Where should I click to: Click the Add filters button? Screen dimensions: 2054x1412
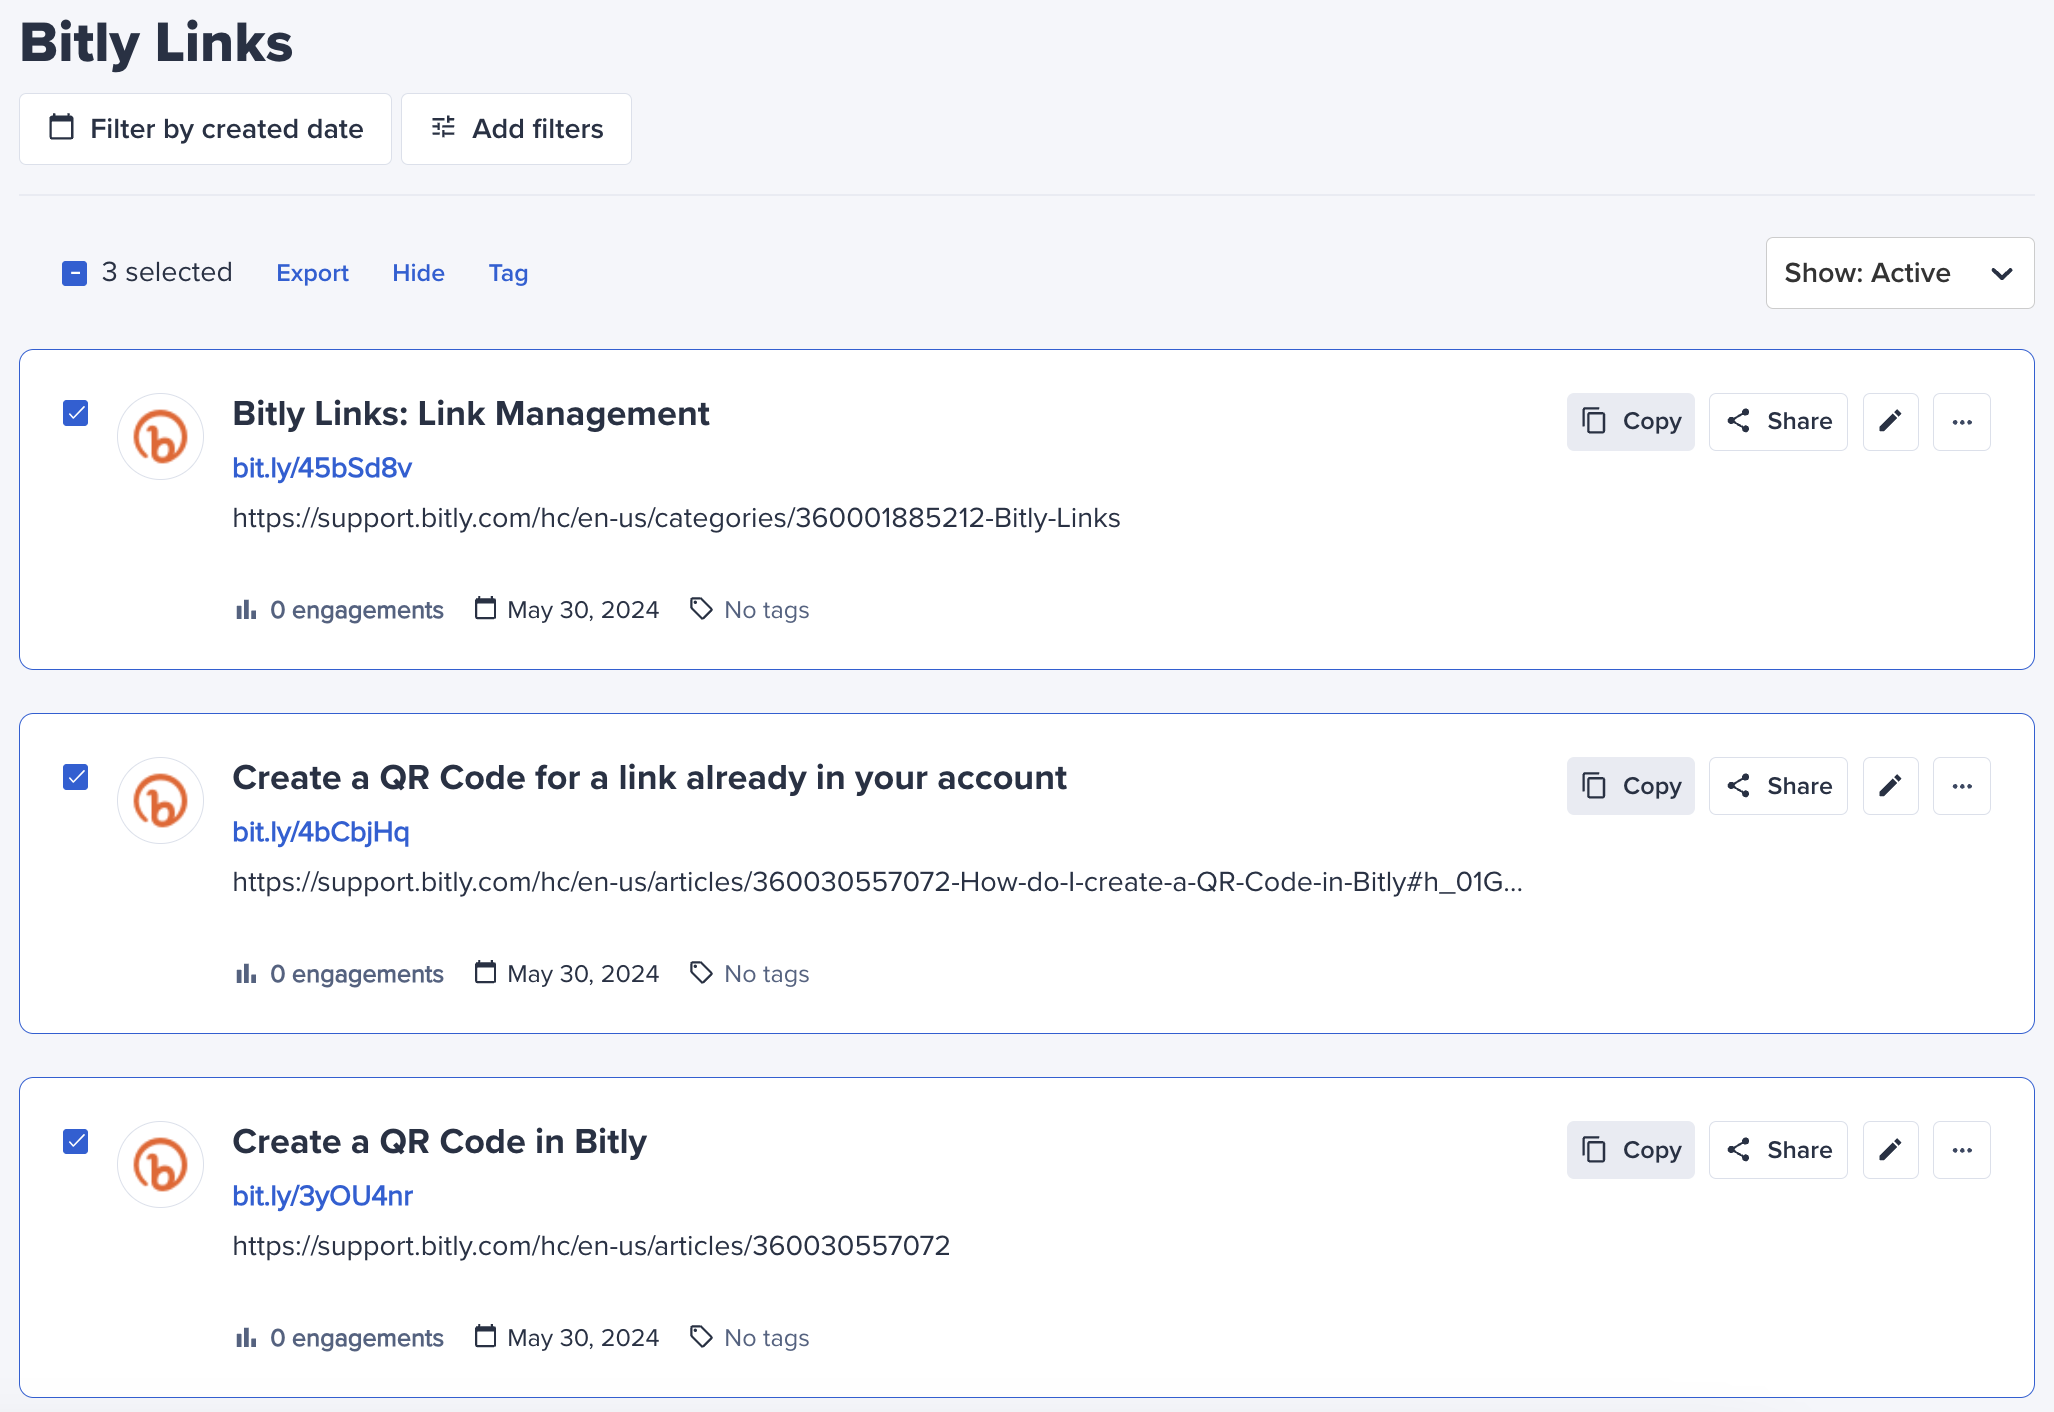pyautogui.click(x=516, y=129)
